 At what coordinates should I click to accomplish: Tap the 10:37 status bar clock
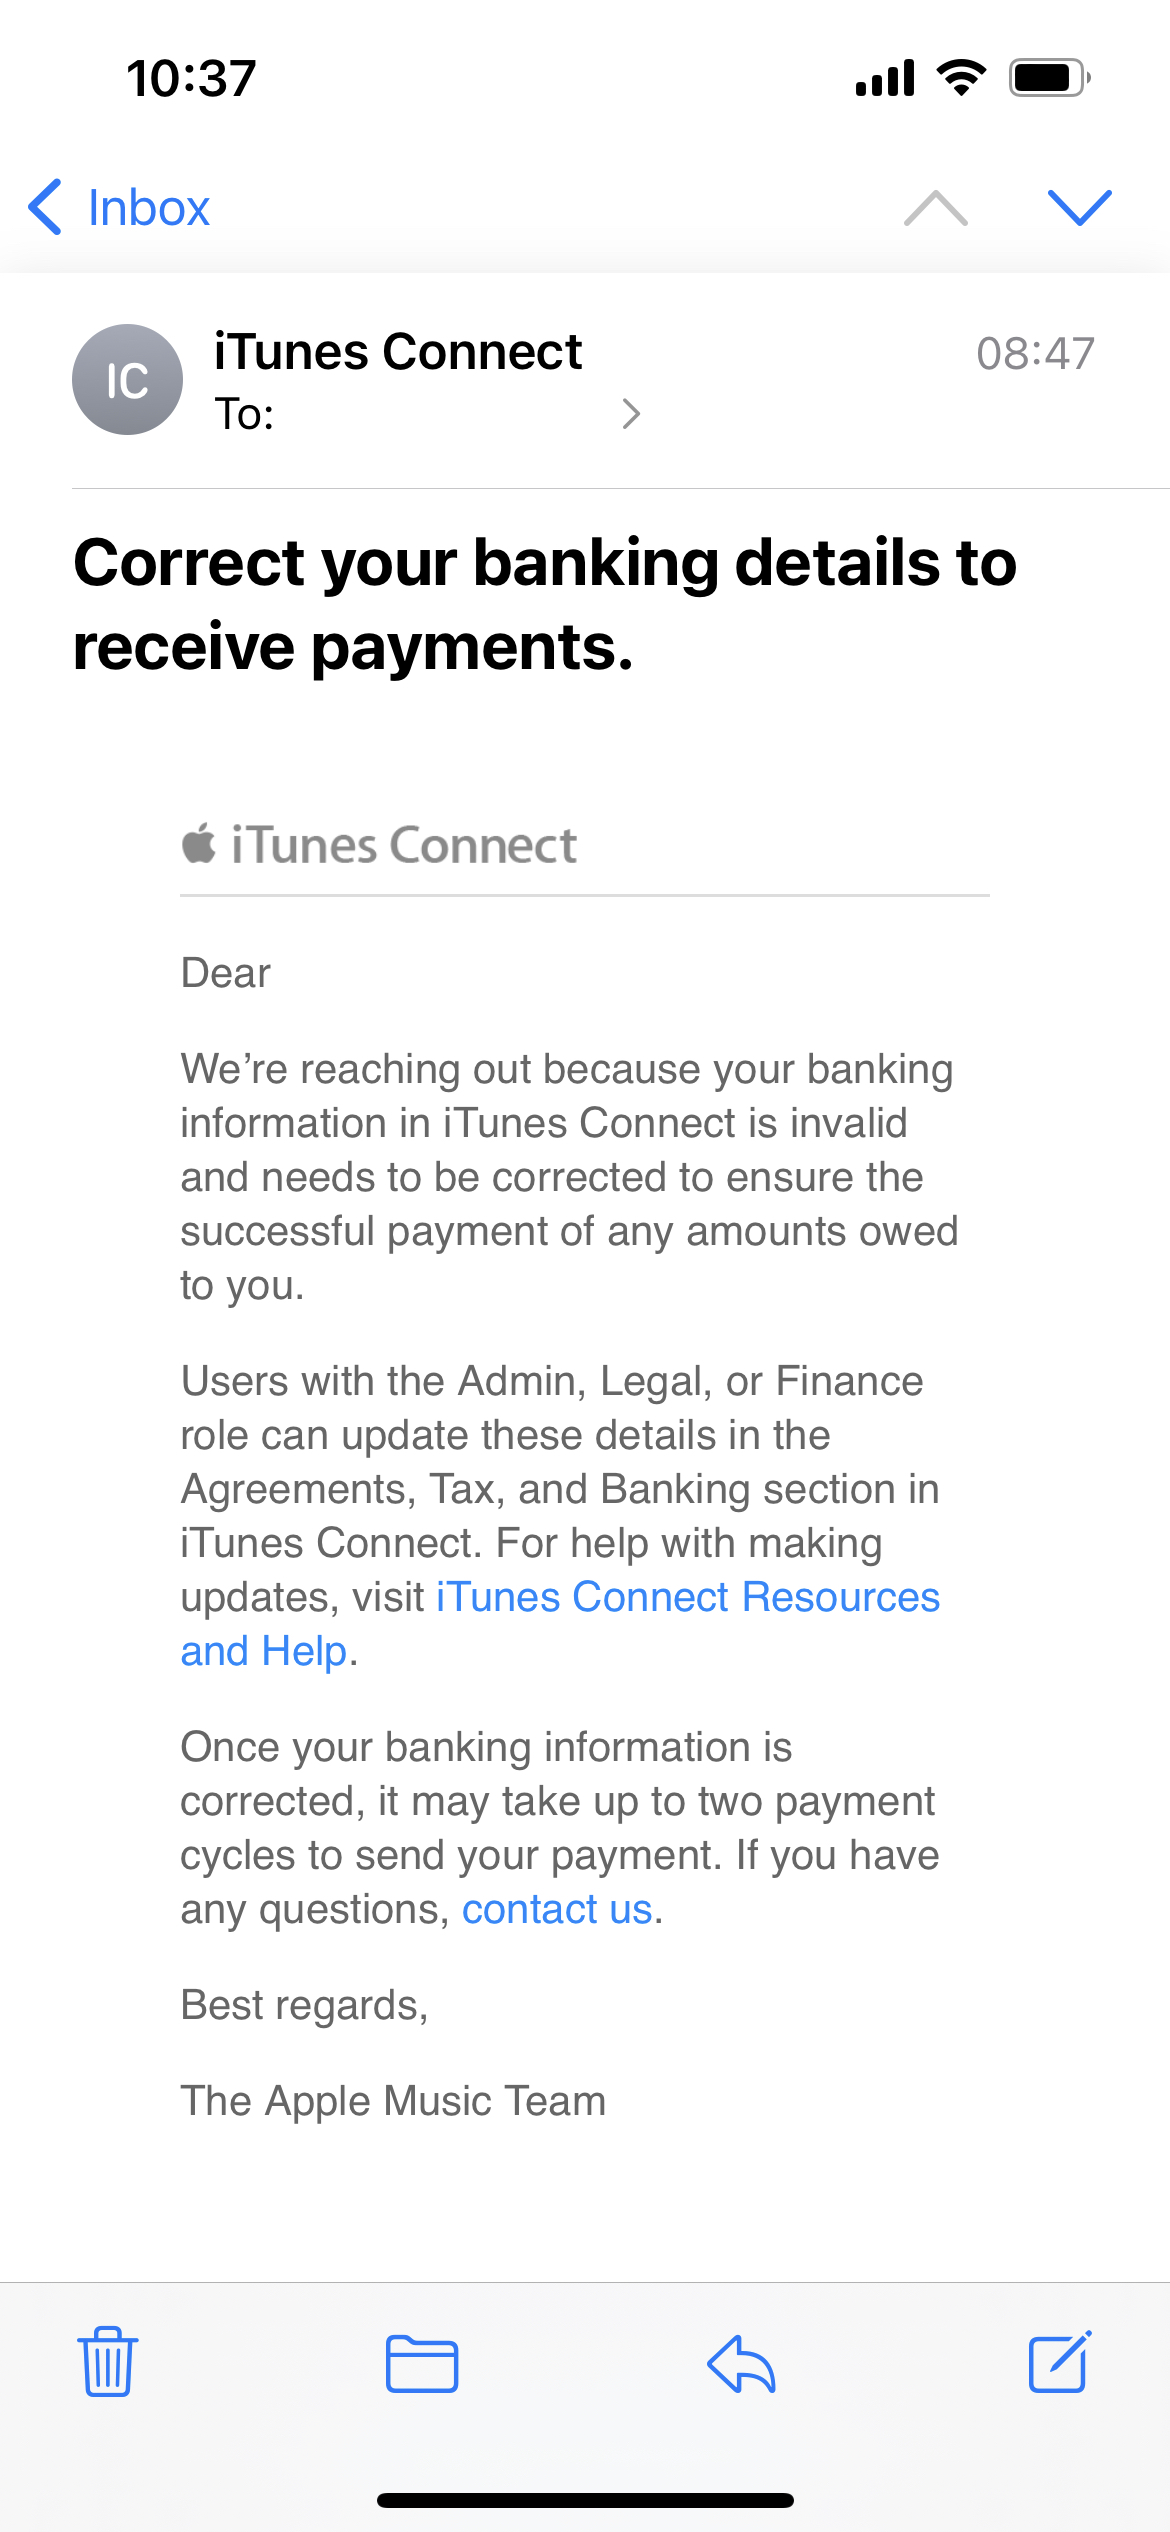(x=191, y=78)
